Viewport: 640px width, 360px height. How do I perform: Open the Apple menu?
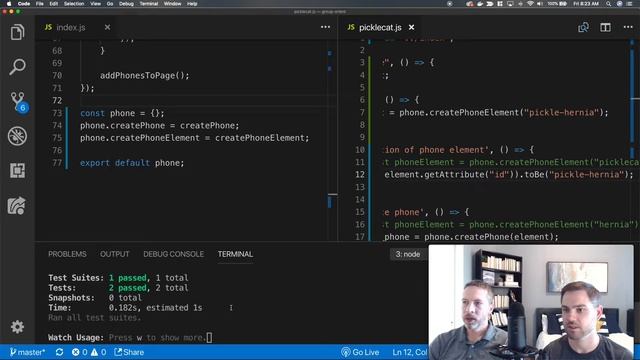pyautogui.click(x=9, y=4)
